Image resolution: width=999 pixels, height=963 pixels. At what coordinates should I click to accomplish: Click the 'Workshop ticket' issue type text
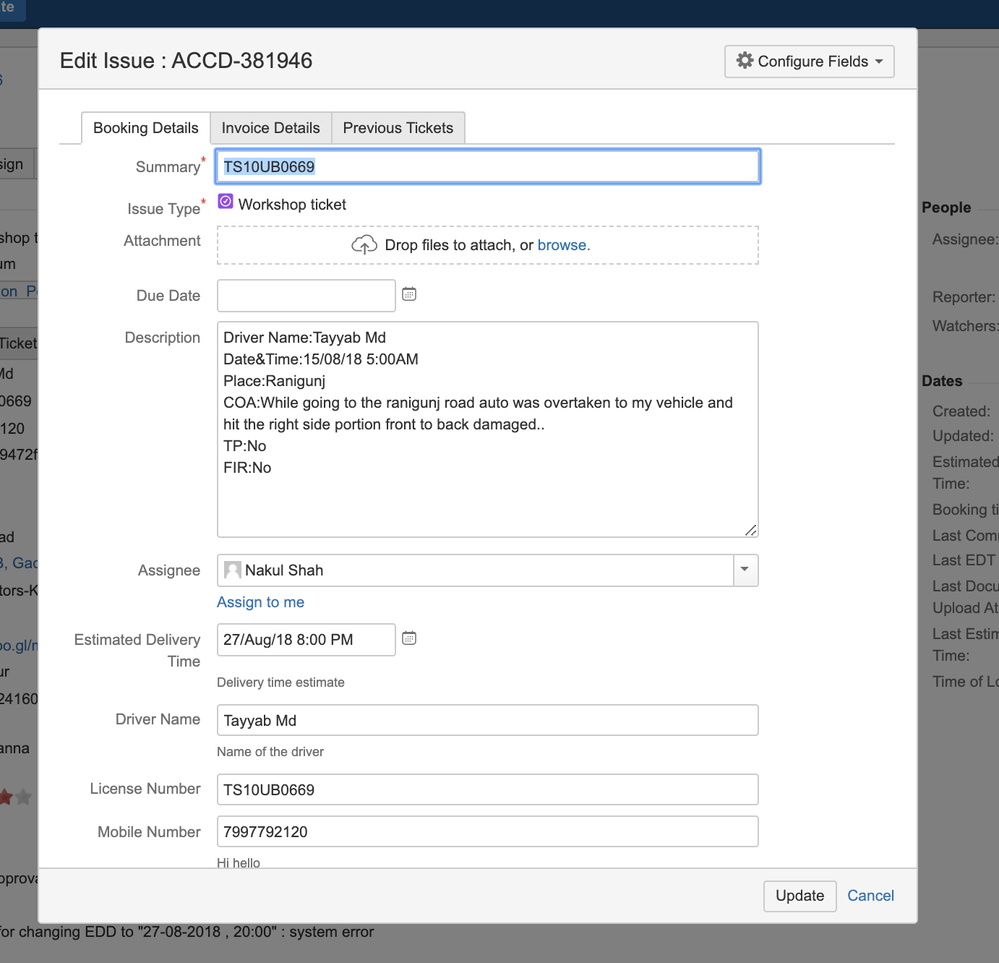tap(292, 205)
